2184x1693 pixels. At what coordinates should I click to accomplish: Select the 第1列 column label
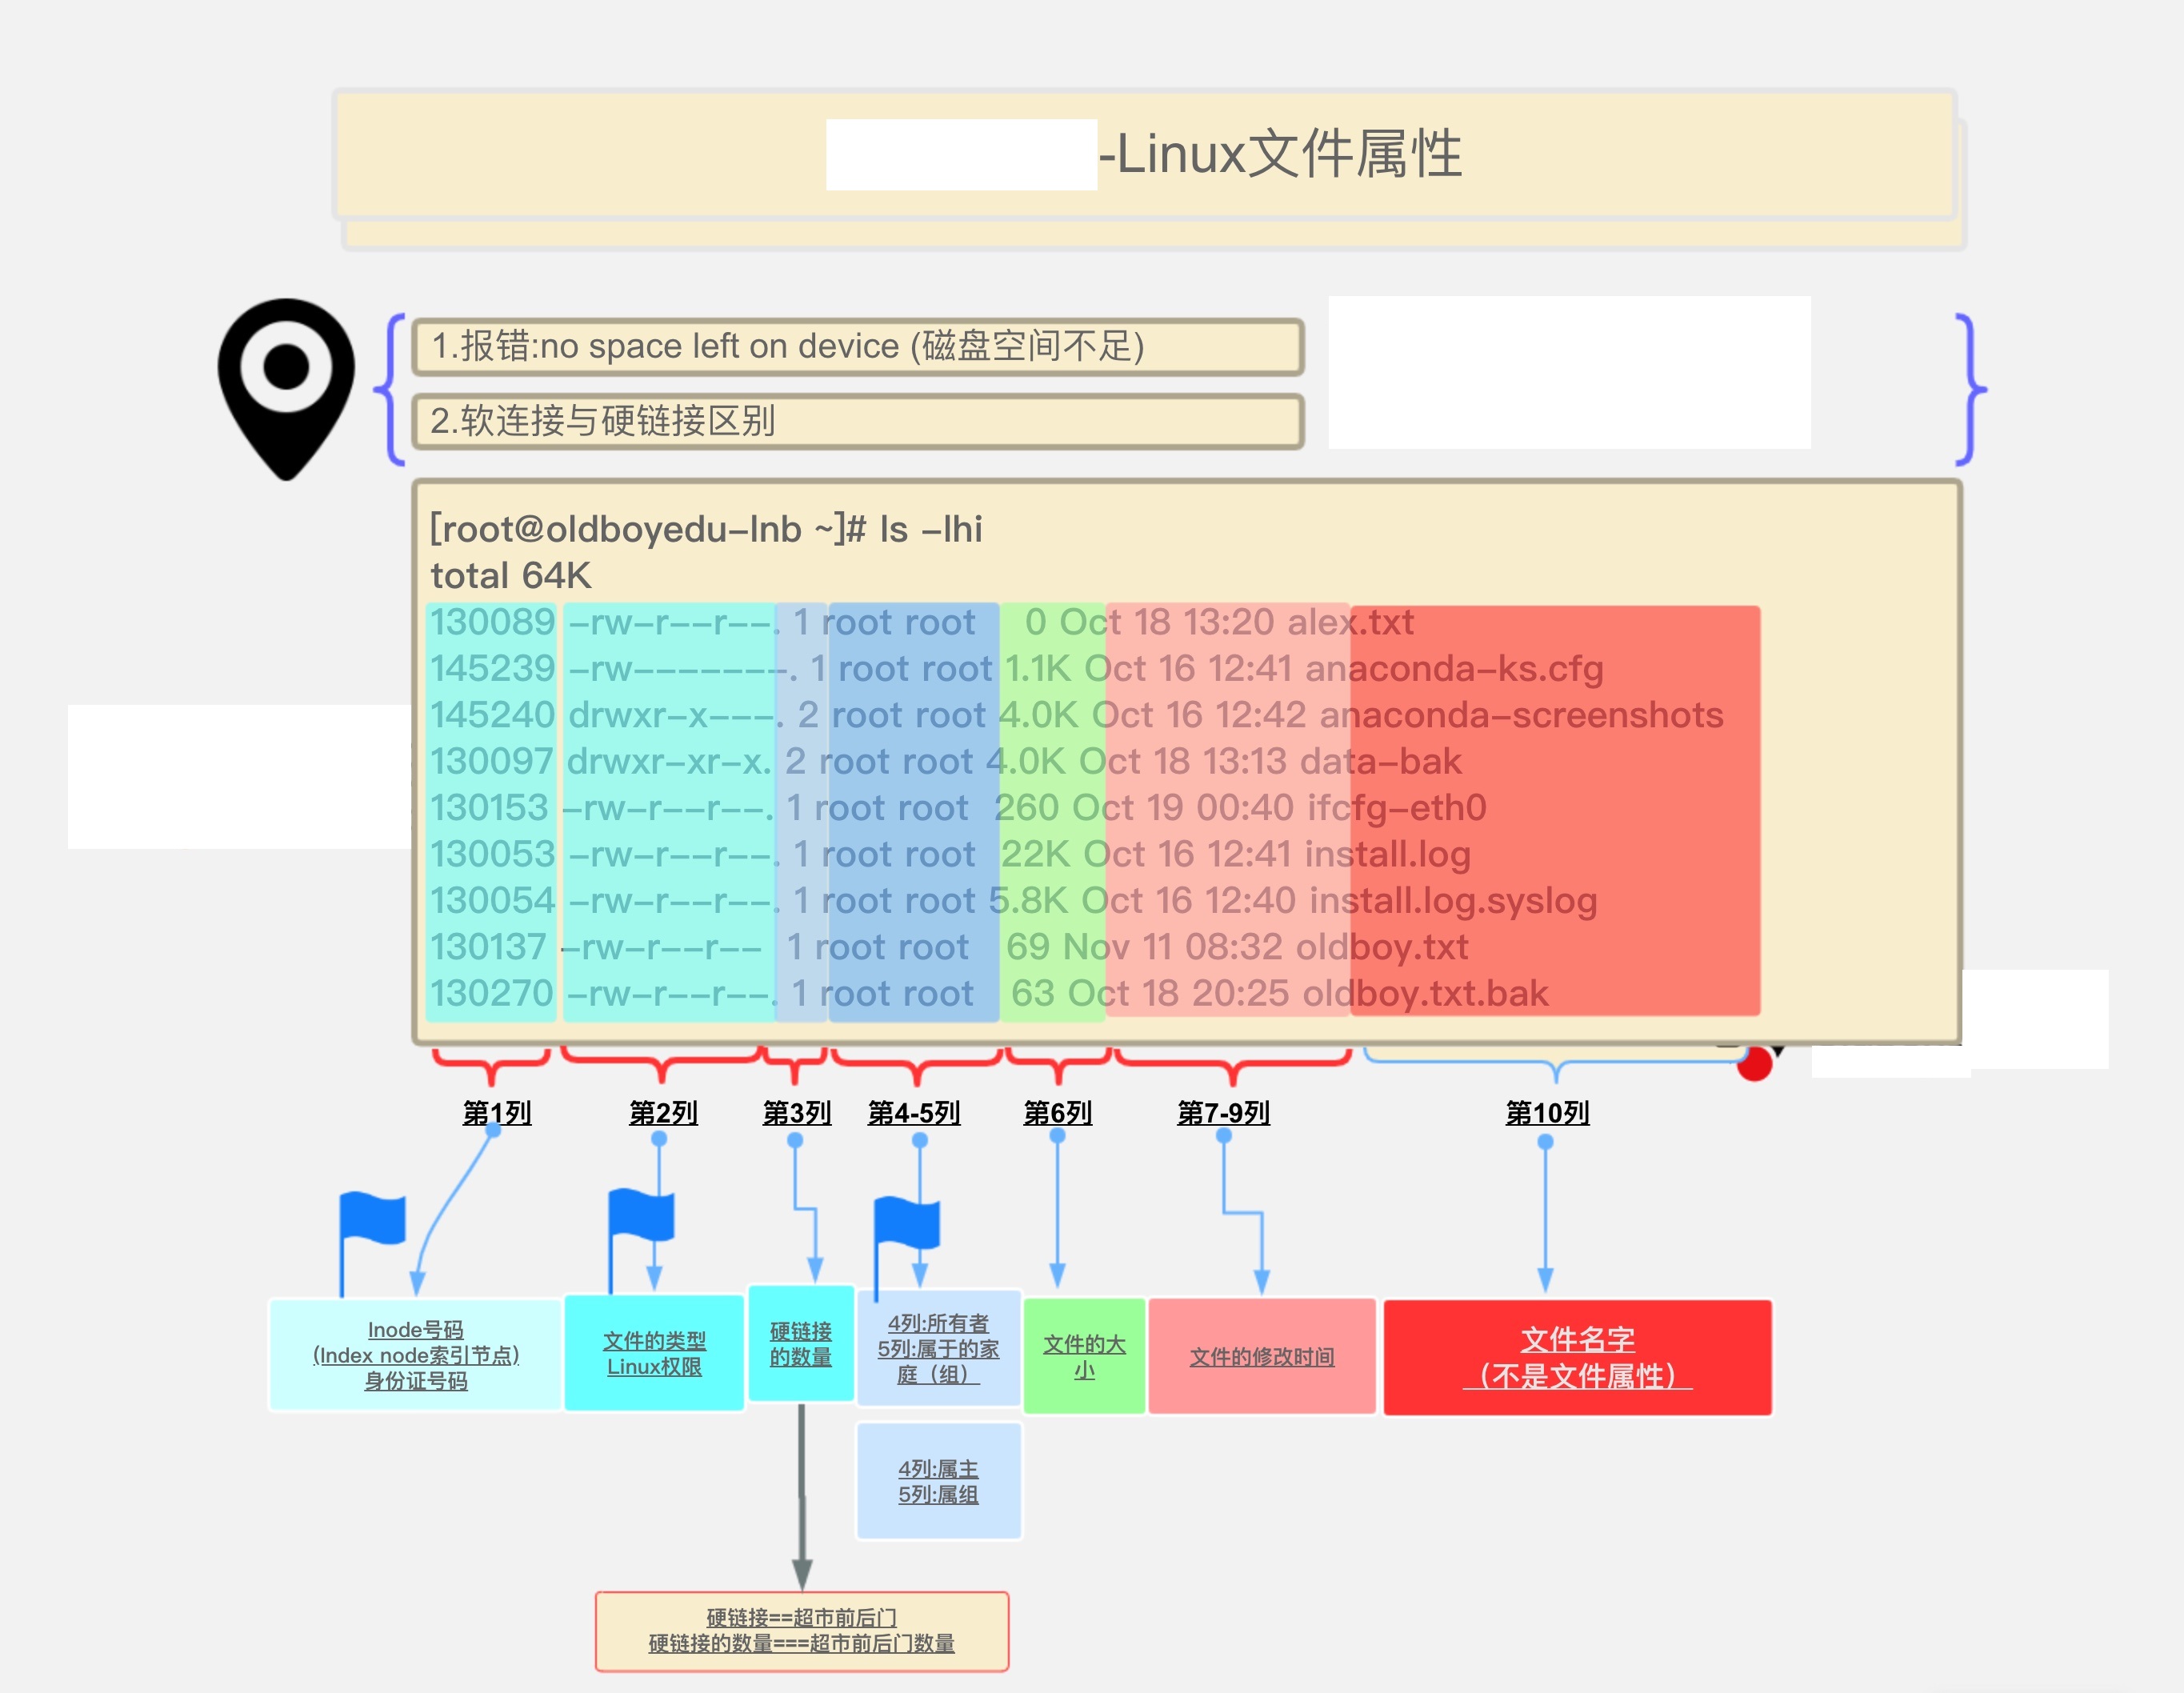click(495, 1112)
